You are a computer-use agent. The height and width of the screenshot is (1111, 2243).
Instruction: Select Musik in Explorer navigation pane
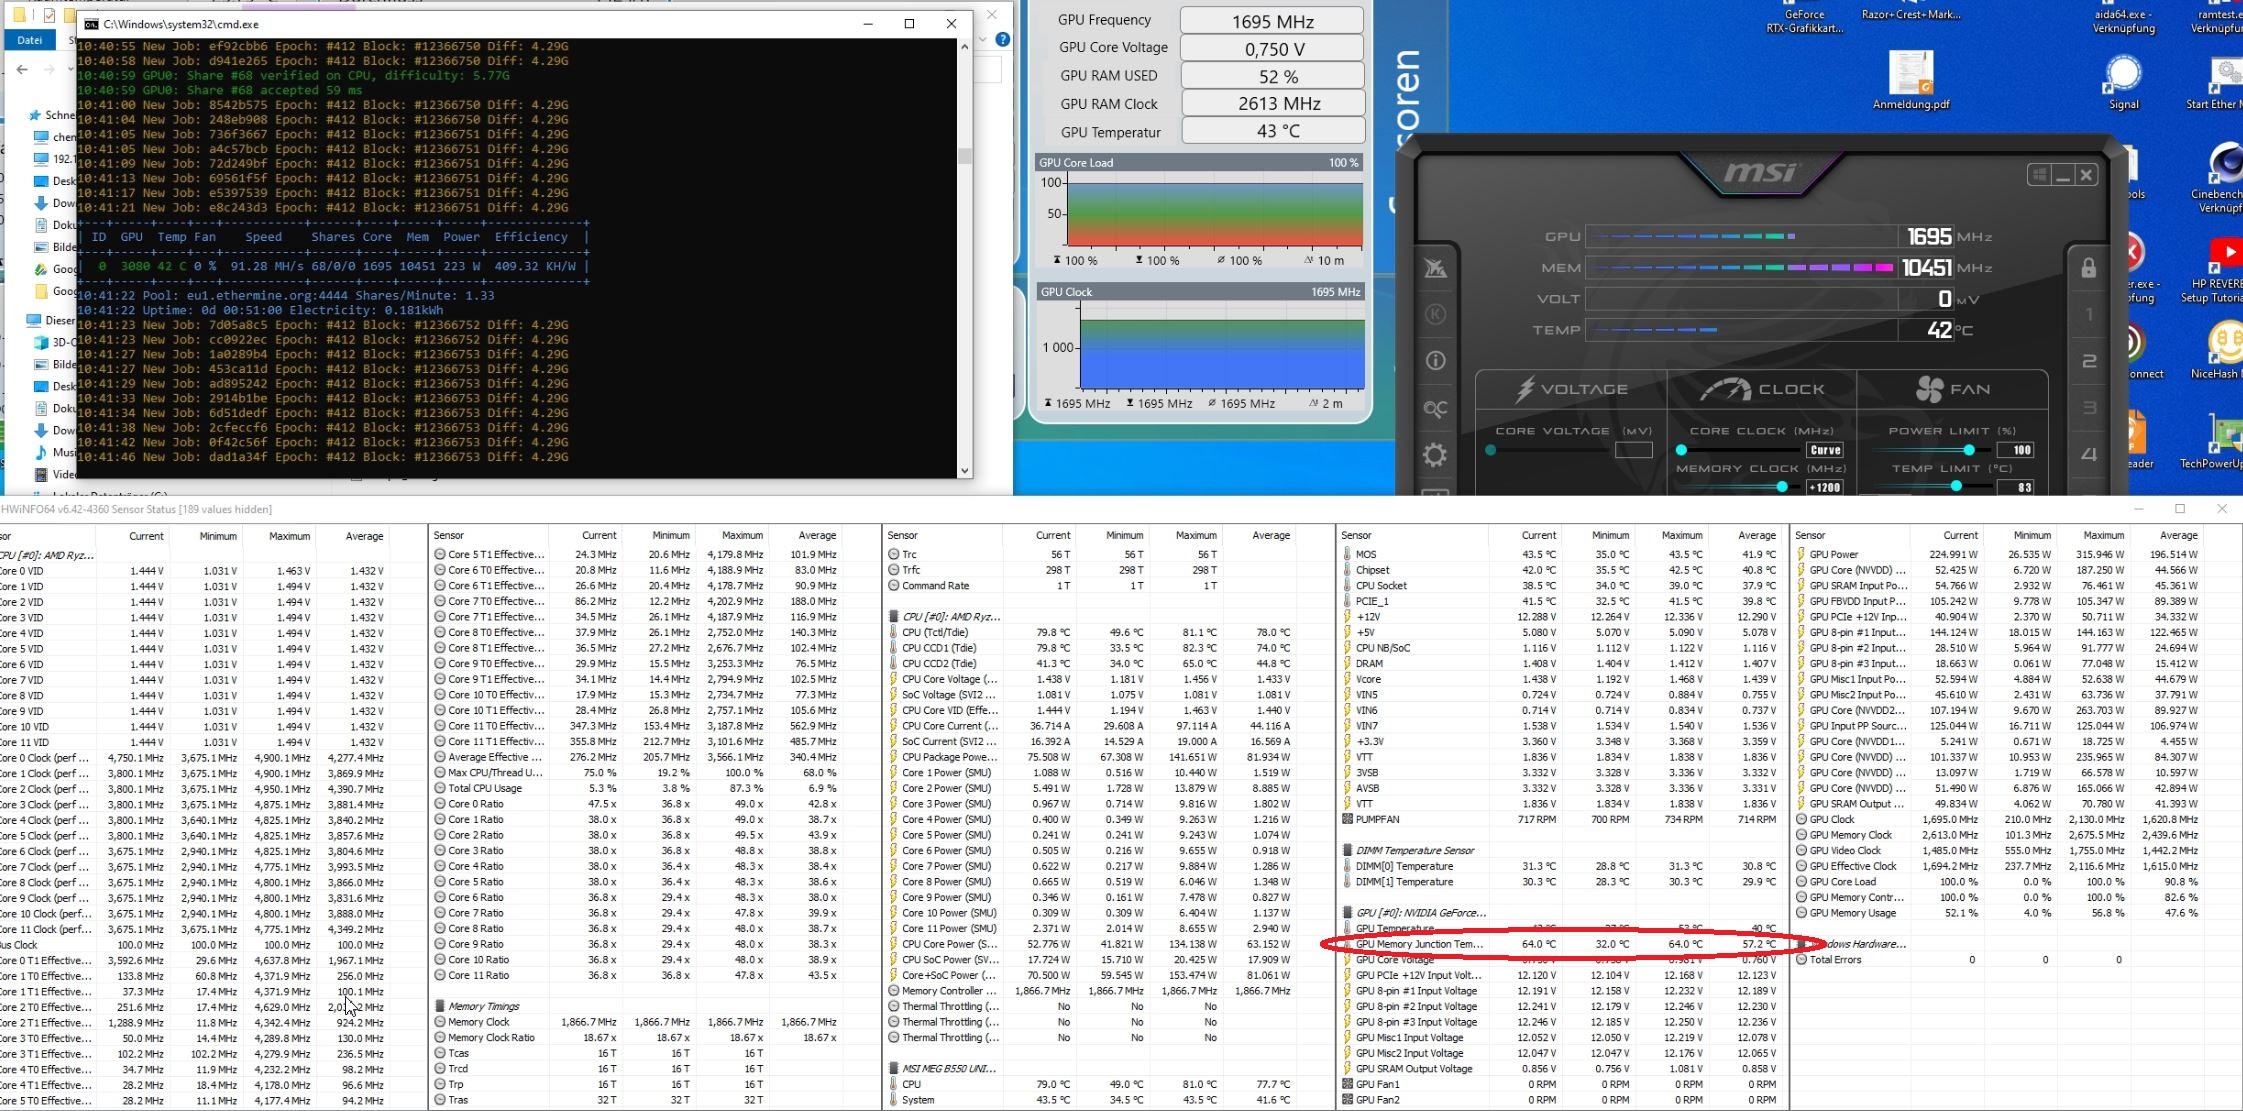click(55, 452)
